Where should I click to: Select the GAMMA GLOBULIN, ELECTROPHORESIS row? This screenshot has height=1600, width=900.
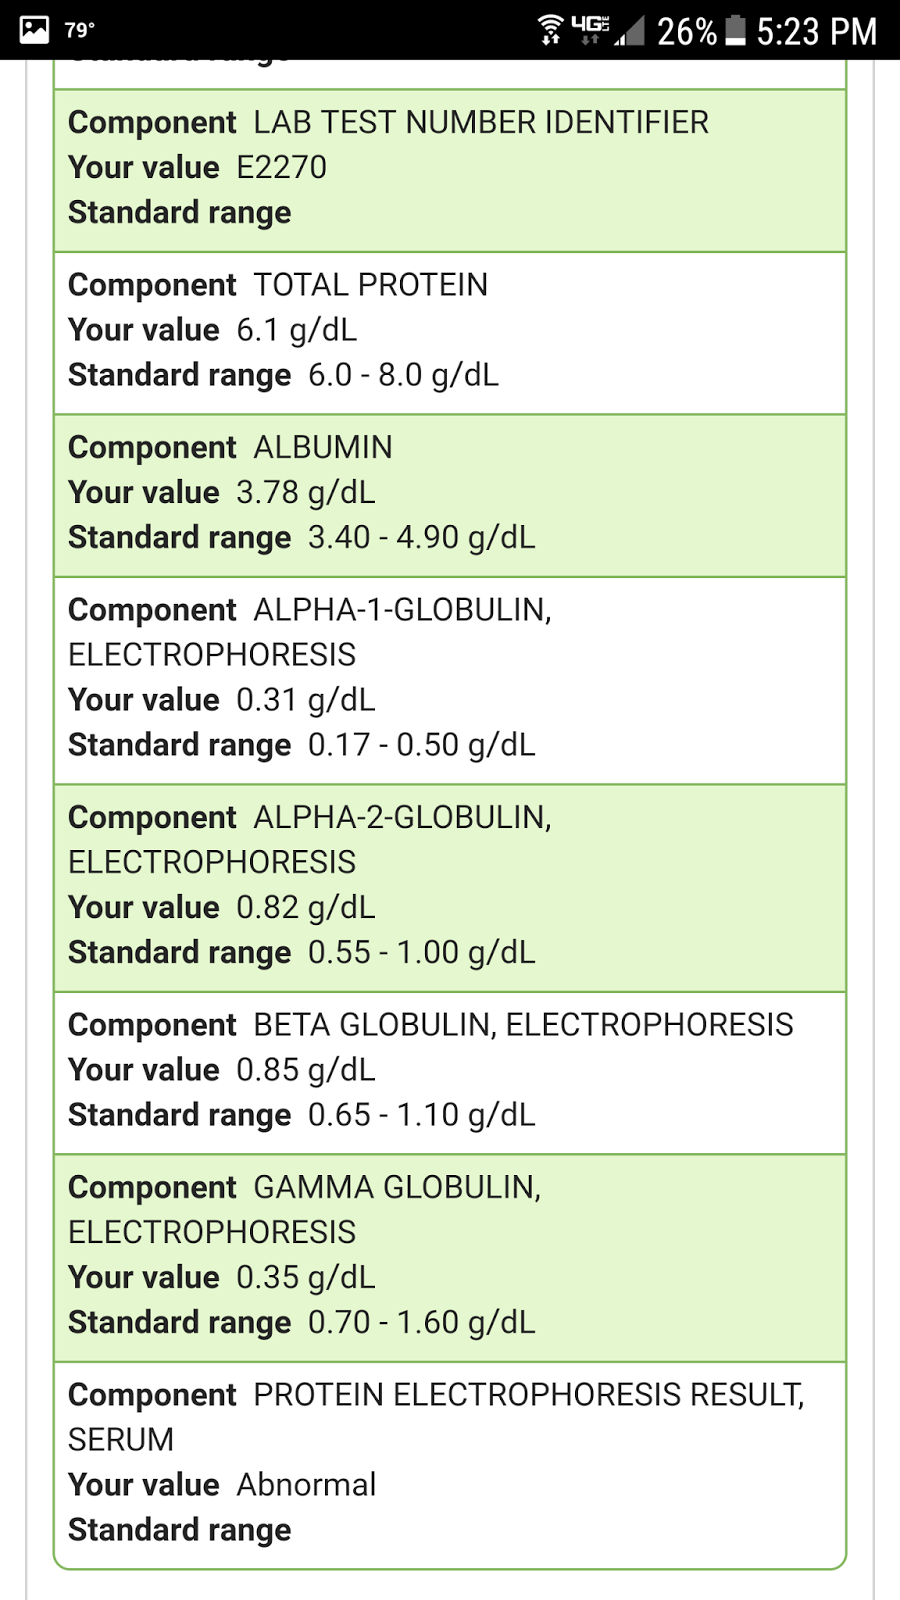[x=450, y=1258]
